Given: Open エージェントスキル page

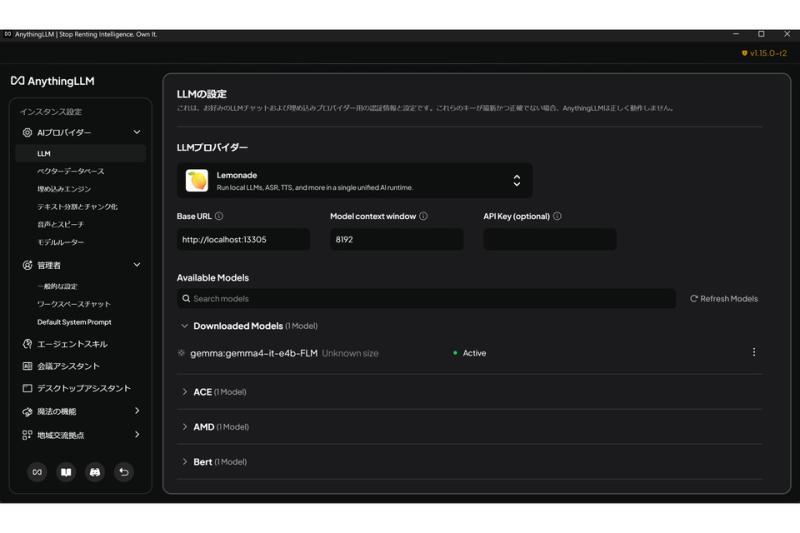Looking at the screenshot, I should tap(72, 344).
